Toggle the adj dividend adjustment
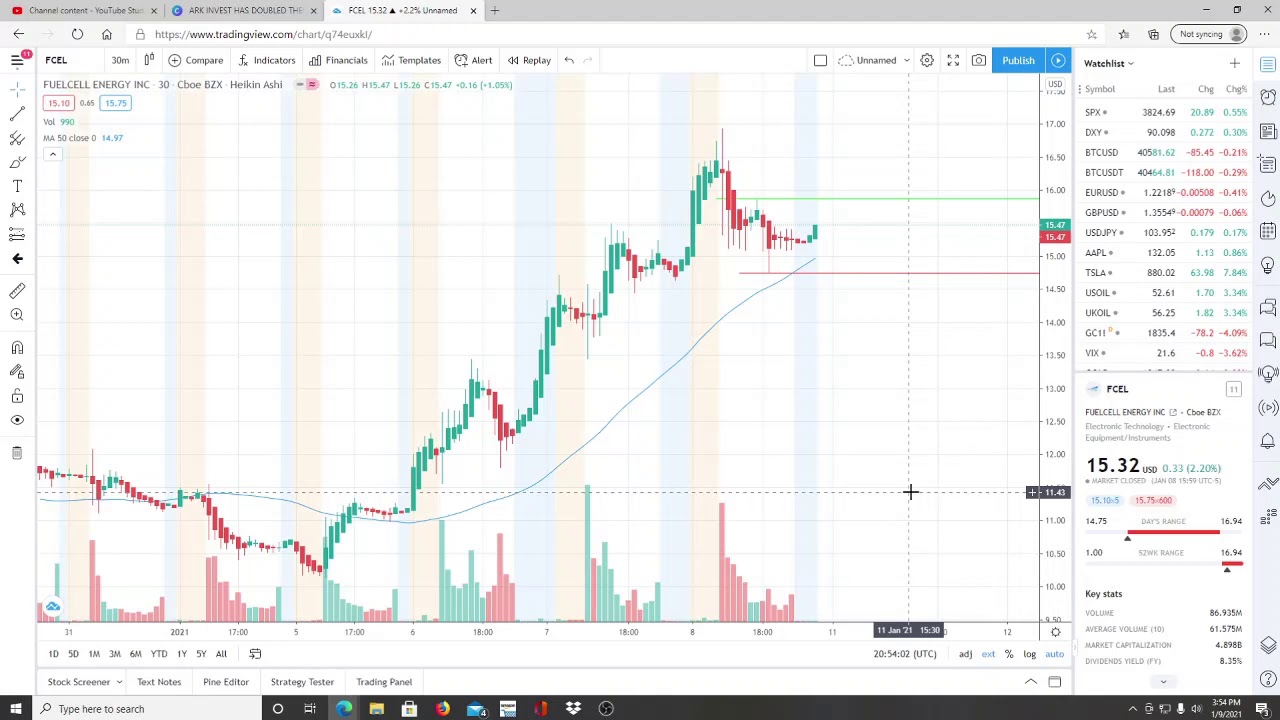Viewport: 1280px width, 720px height. [x=965, y=654]
